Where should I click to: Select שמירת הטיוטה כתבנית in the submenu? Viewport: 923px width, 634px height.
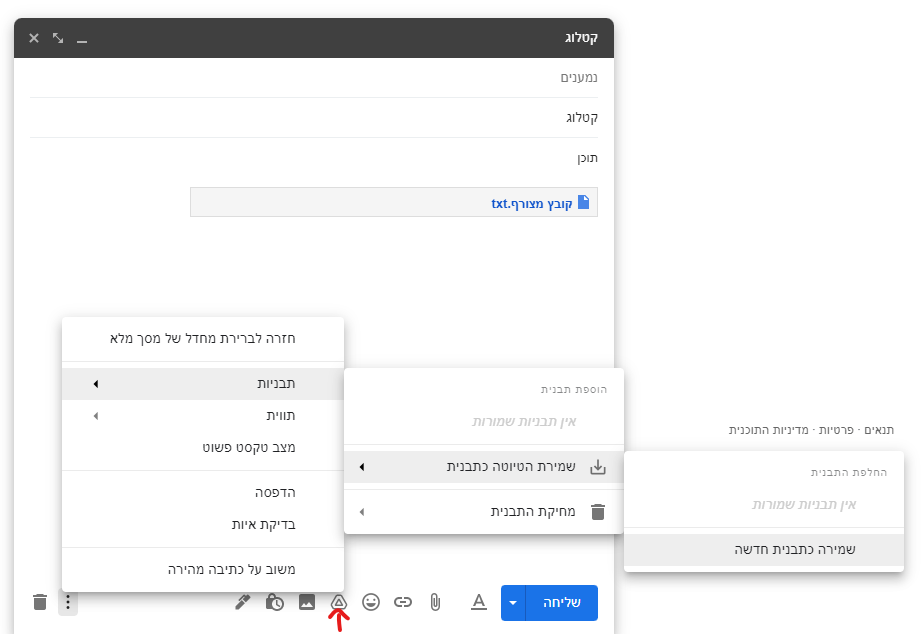(484, 467)
